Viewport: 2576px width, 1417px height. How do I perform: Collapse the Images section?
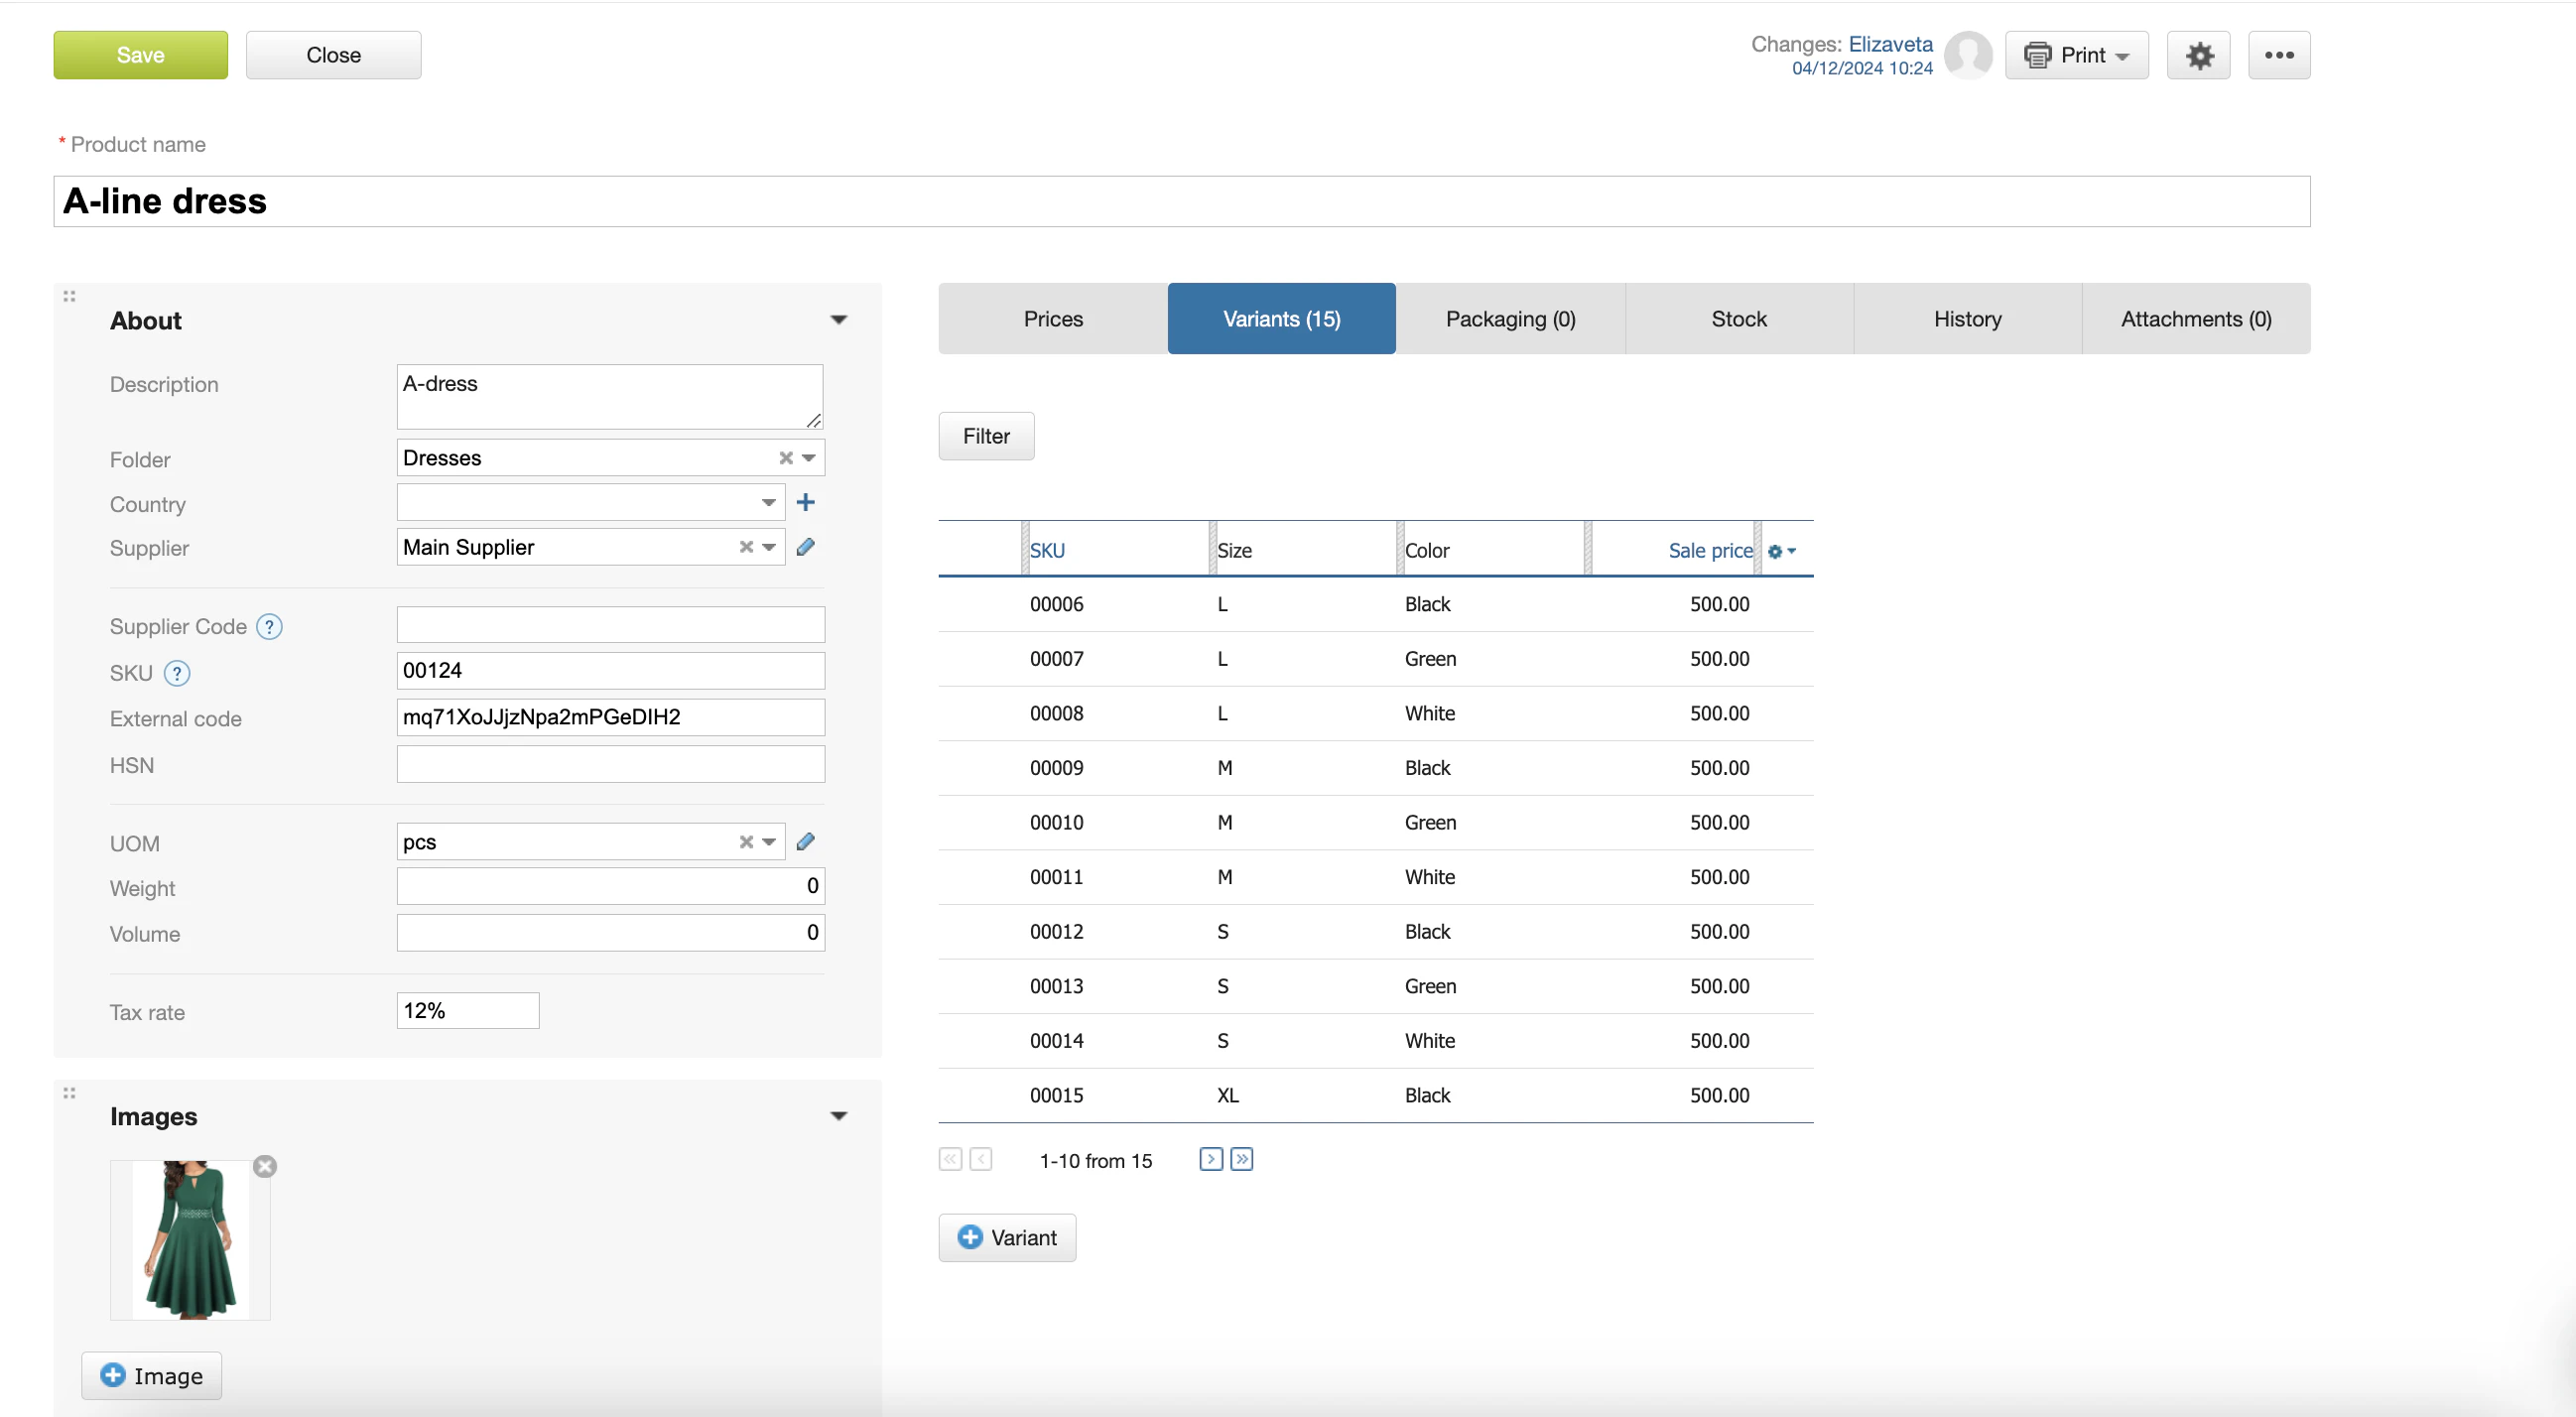click(838, 1115)
